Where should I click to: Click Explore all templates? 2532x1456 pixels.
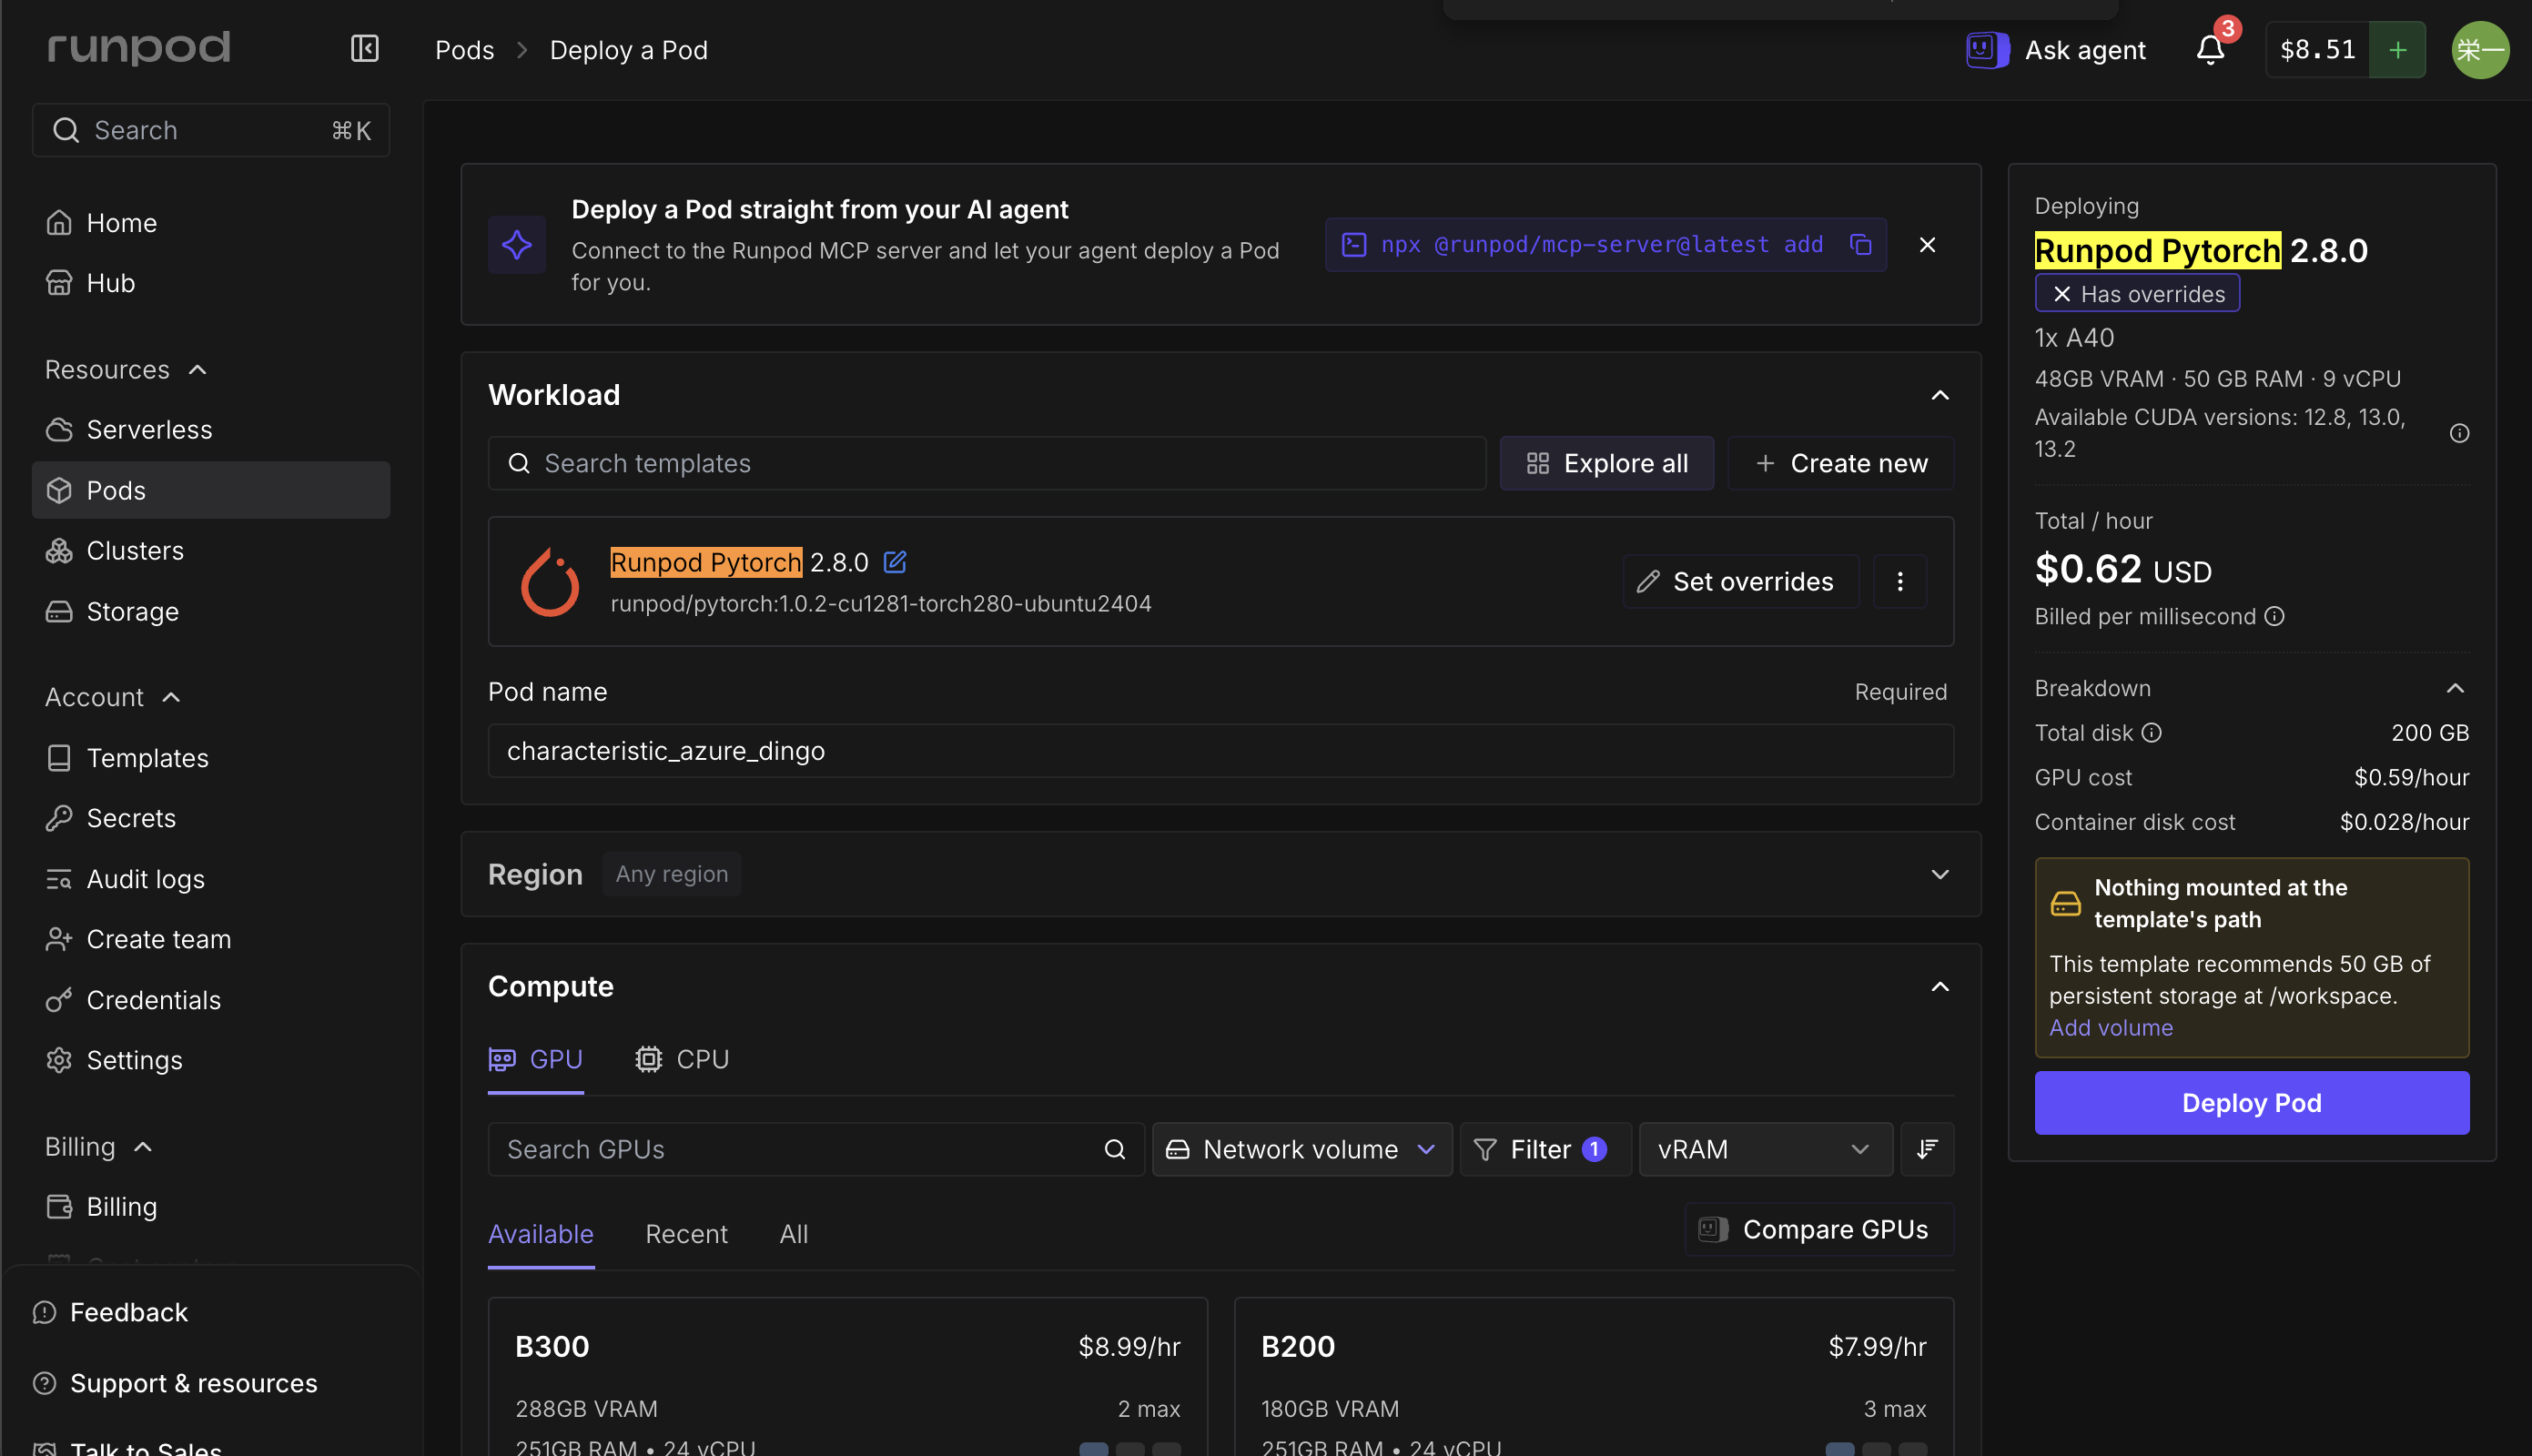click(1606, 463)
